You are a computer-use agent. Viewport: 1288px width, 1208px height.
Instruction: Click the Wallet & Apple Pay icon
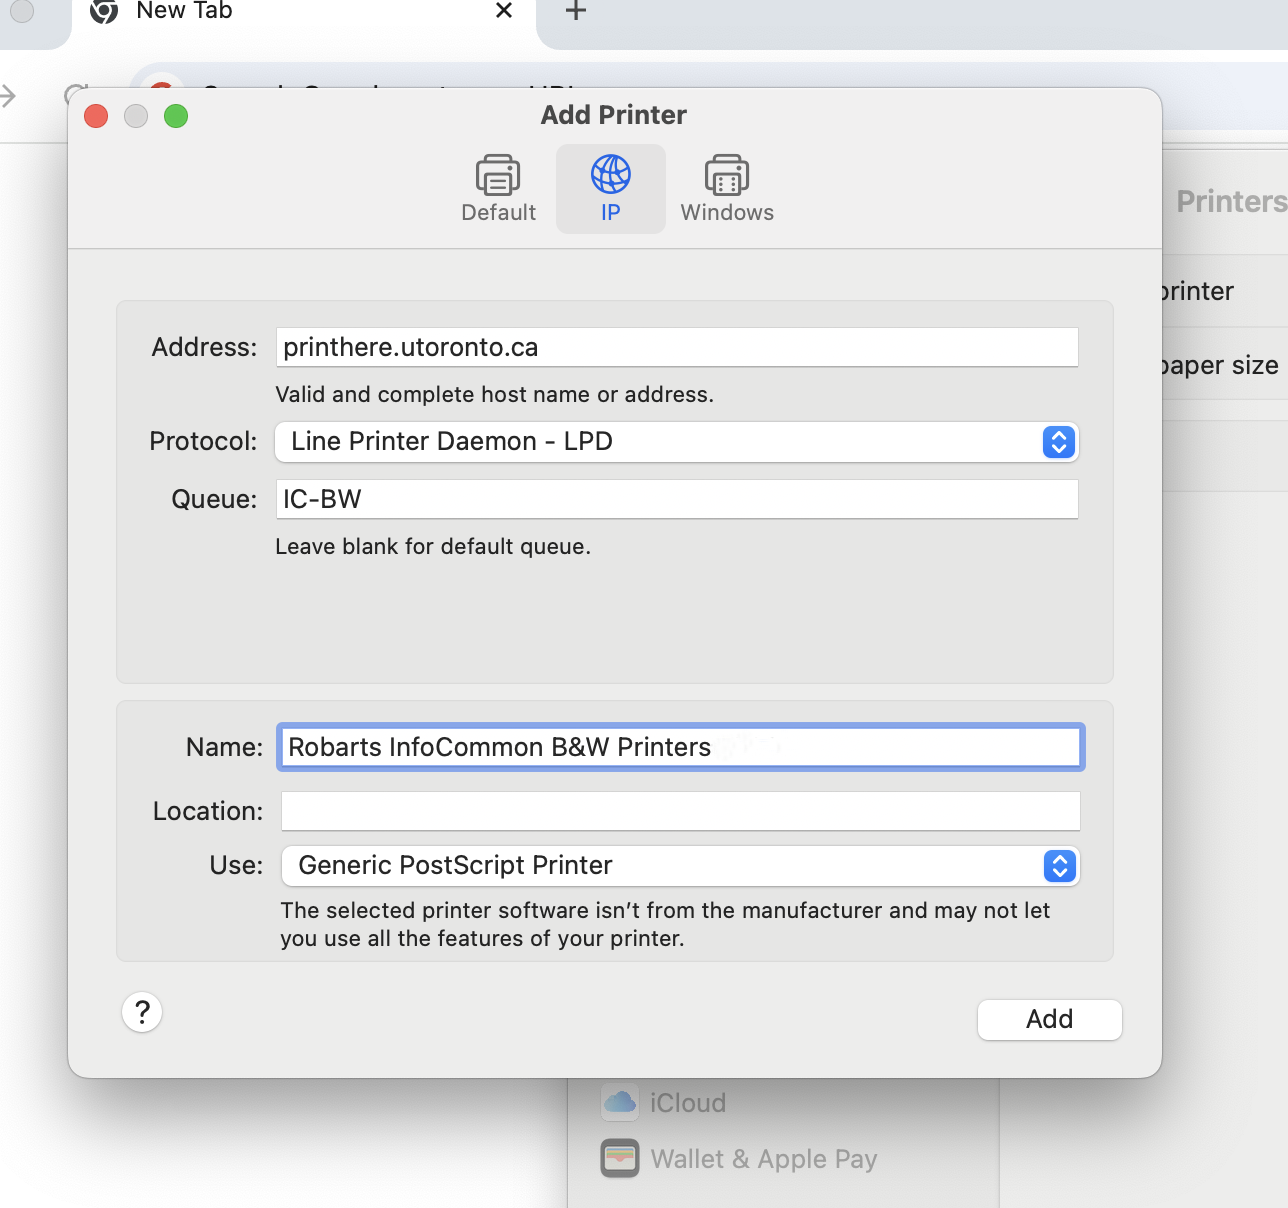(620, 1159)
